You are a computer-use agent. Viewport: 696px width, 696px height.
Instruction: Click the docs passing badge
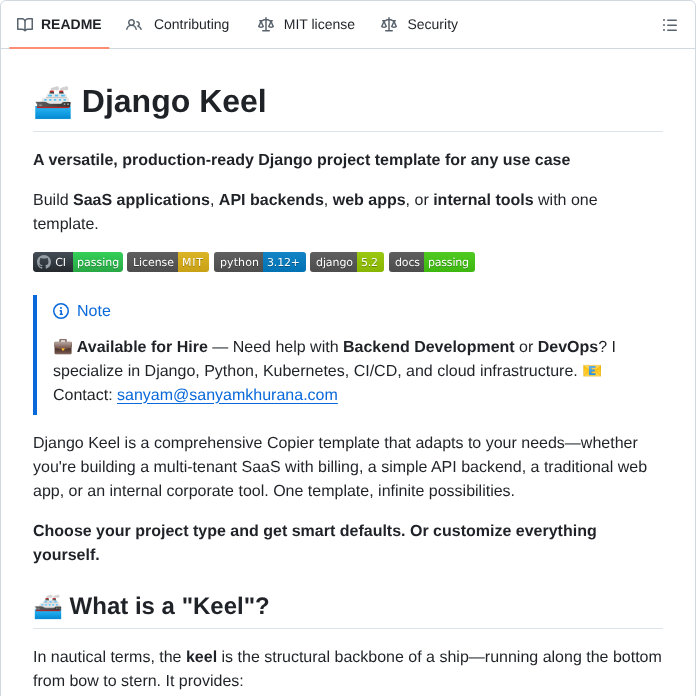tap(432, 262)
